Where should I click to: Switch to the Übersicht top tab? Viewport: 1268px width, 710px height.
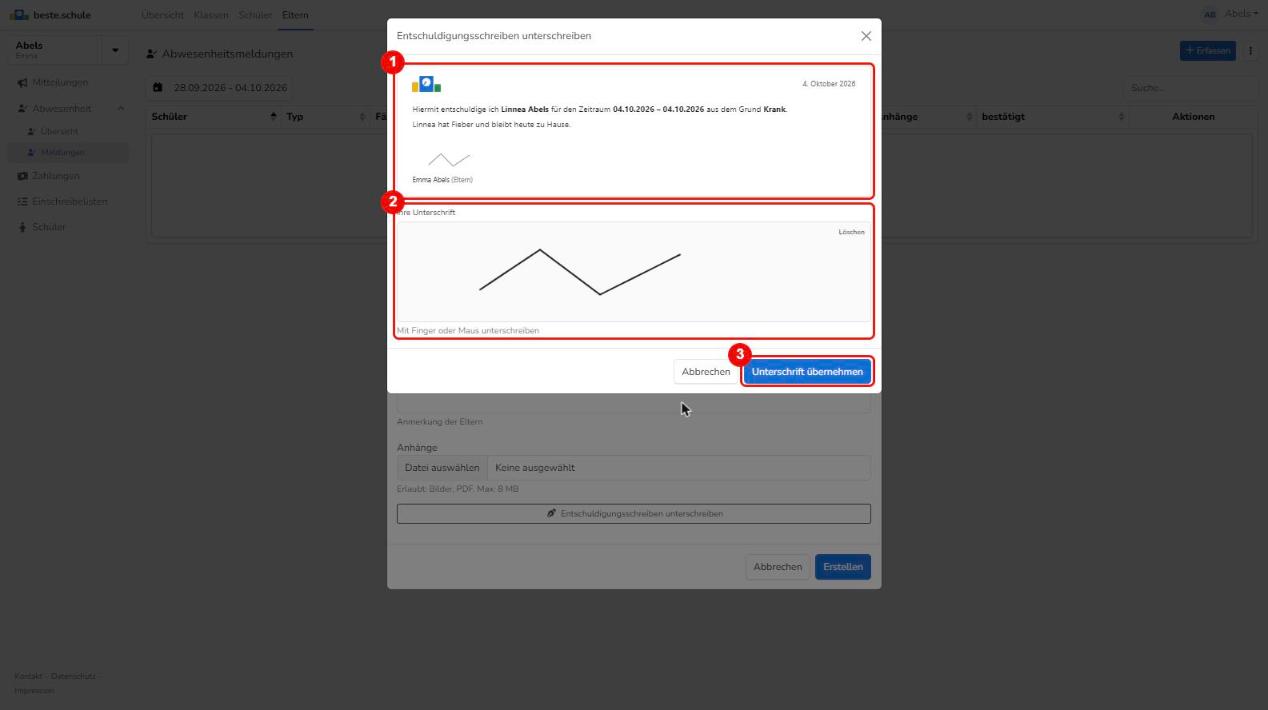[x=162, y=15]
